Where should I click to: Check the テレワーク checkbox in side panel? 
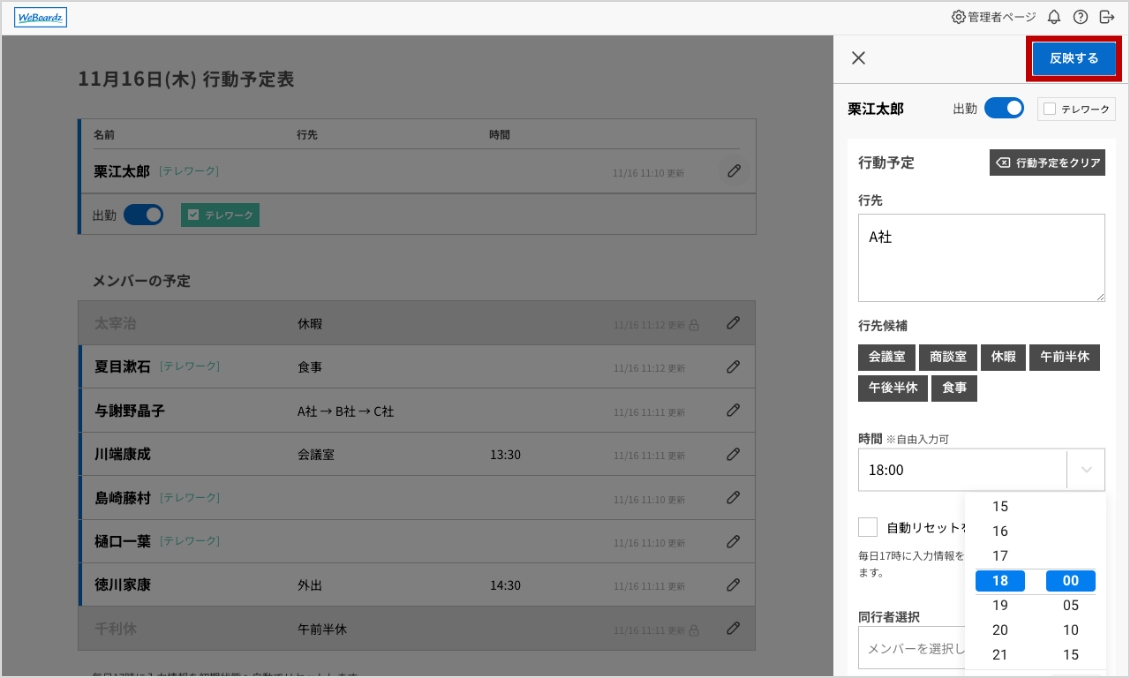[1050, 109]
